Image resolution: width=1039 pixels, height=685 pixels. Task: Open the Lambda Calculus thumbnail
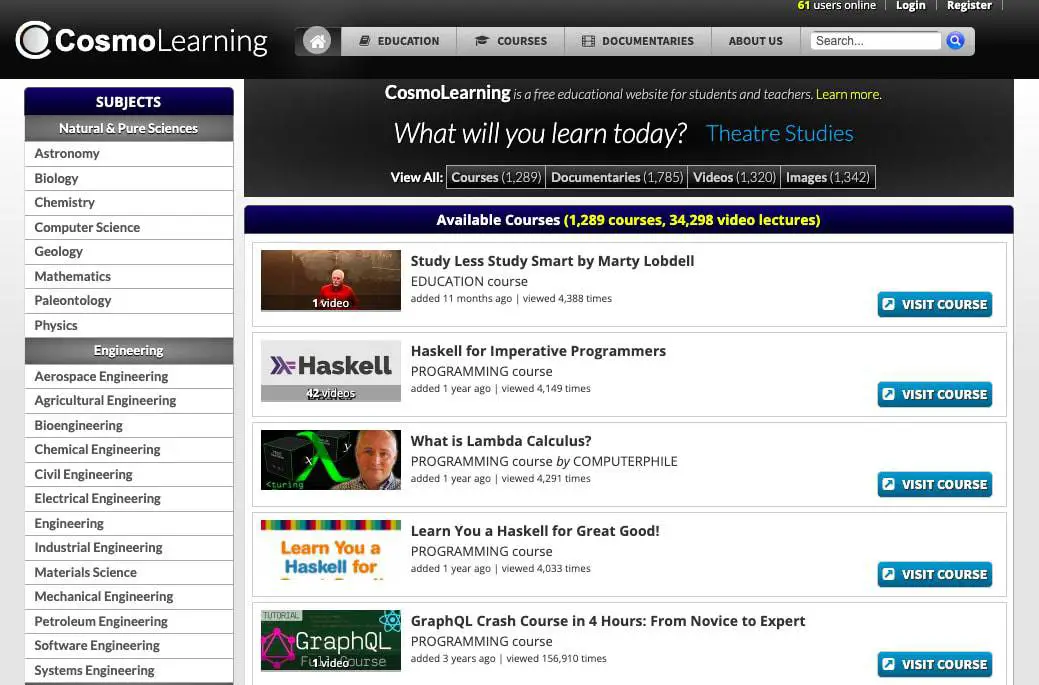pos(331,460)
